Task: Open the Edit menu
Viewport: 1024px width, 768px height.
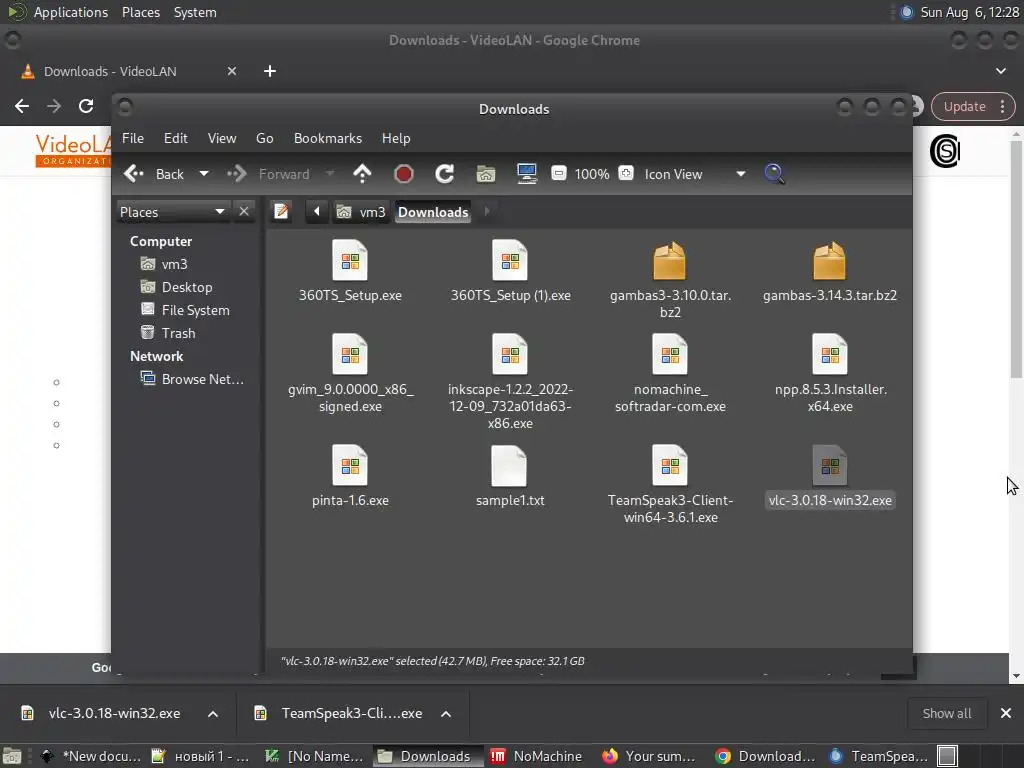Action: click(176, 138)
